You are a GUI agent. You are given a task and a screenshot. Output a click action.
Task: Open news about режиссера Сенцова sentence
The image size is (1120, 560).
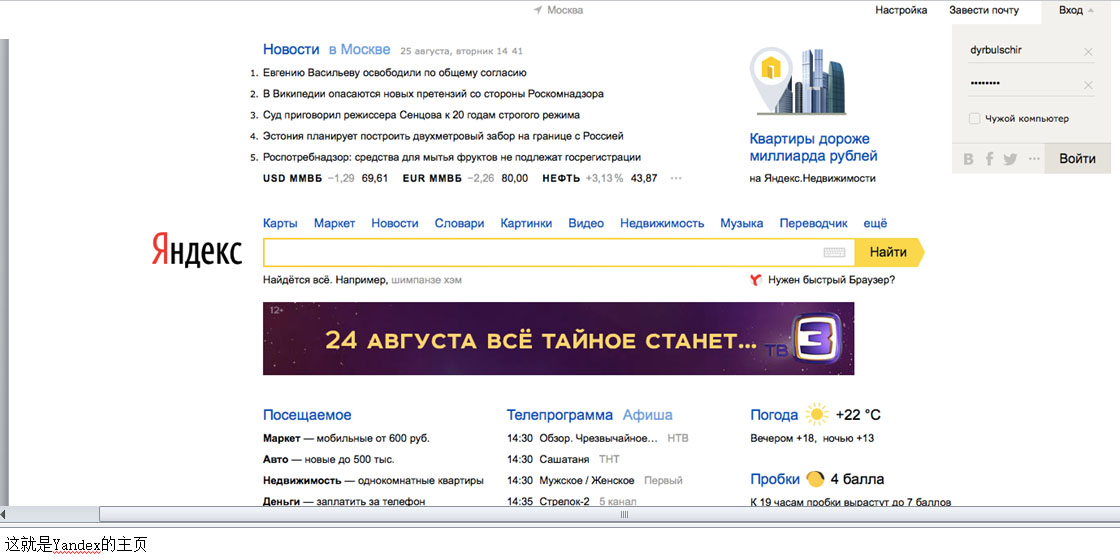421,114
